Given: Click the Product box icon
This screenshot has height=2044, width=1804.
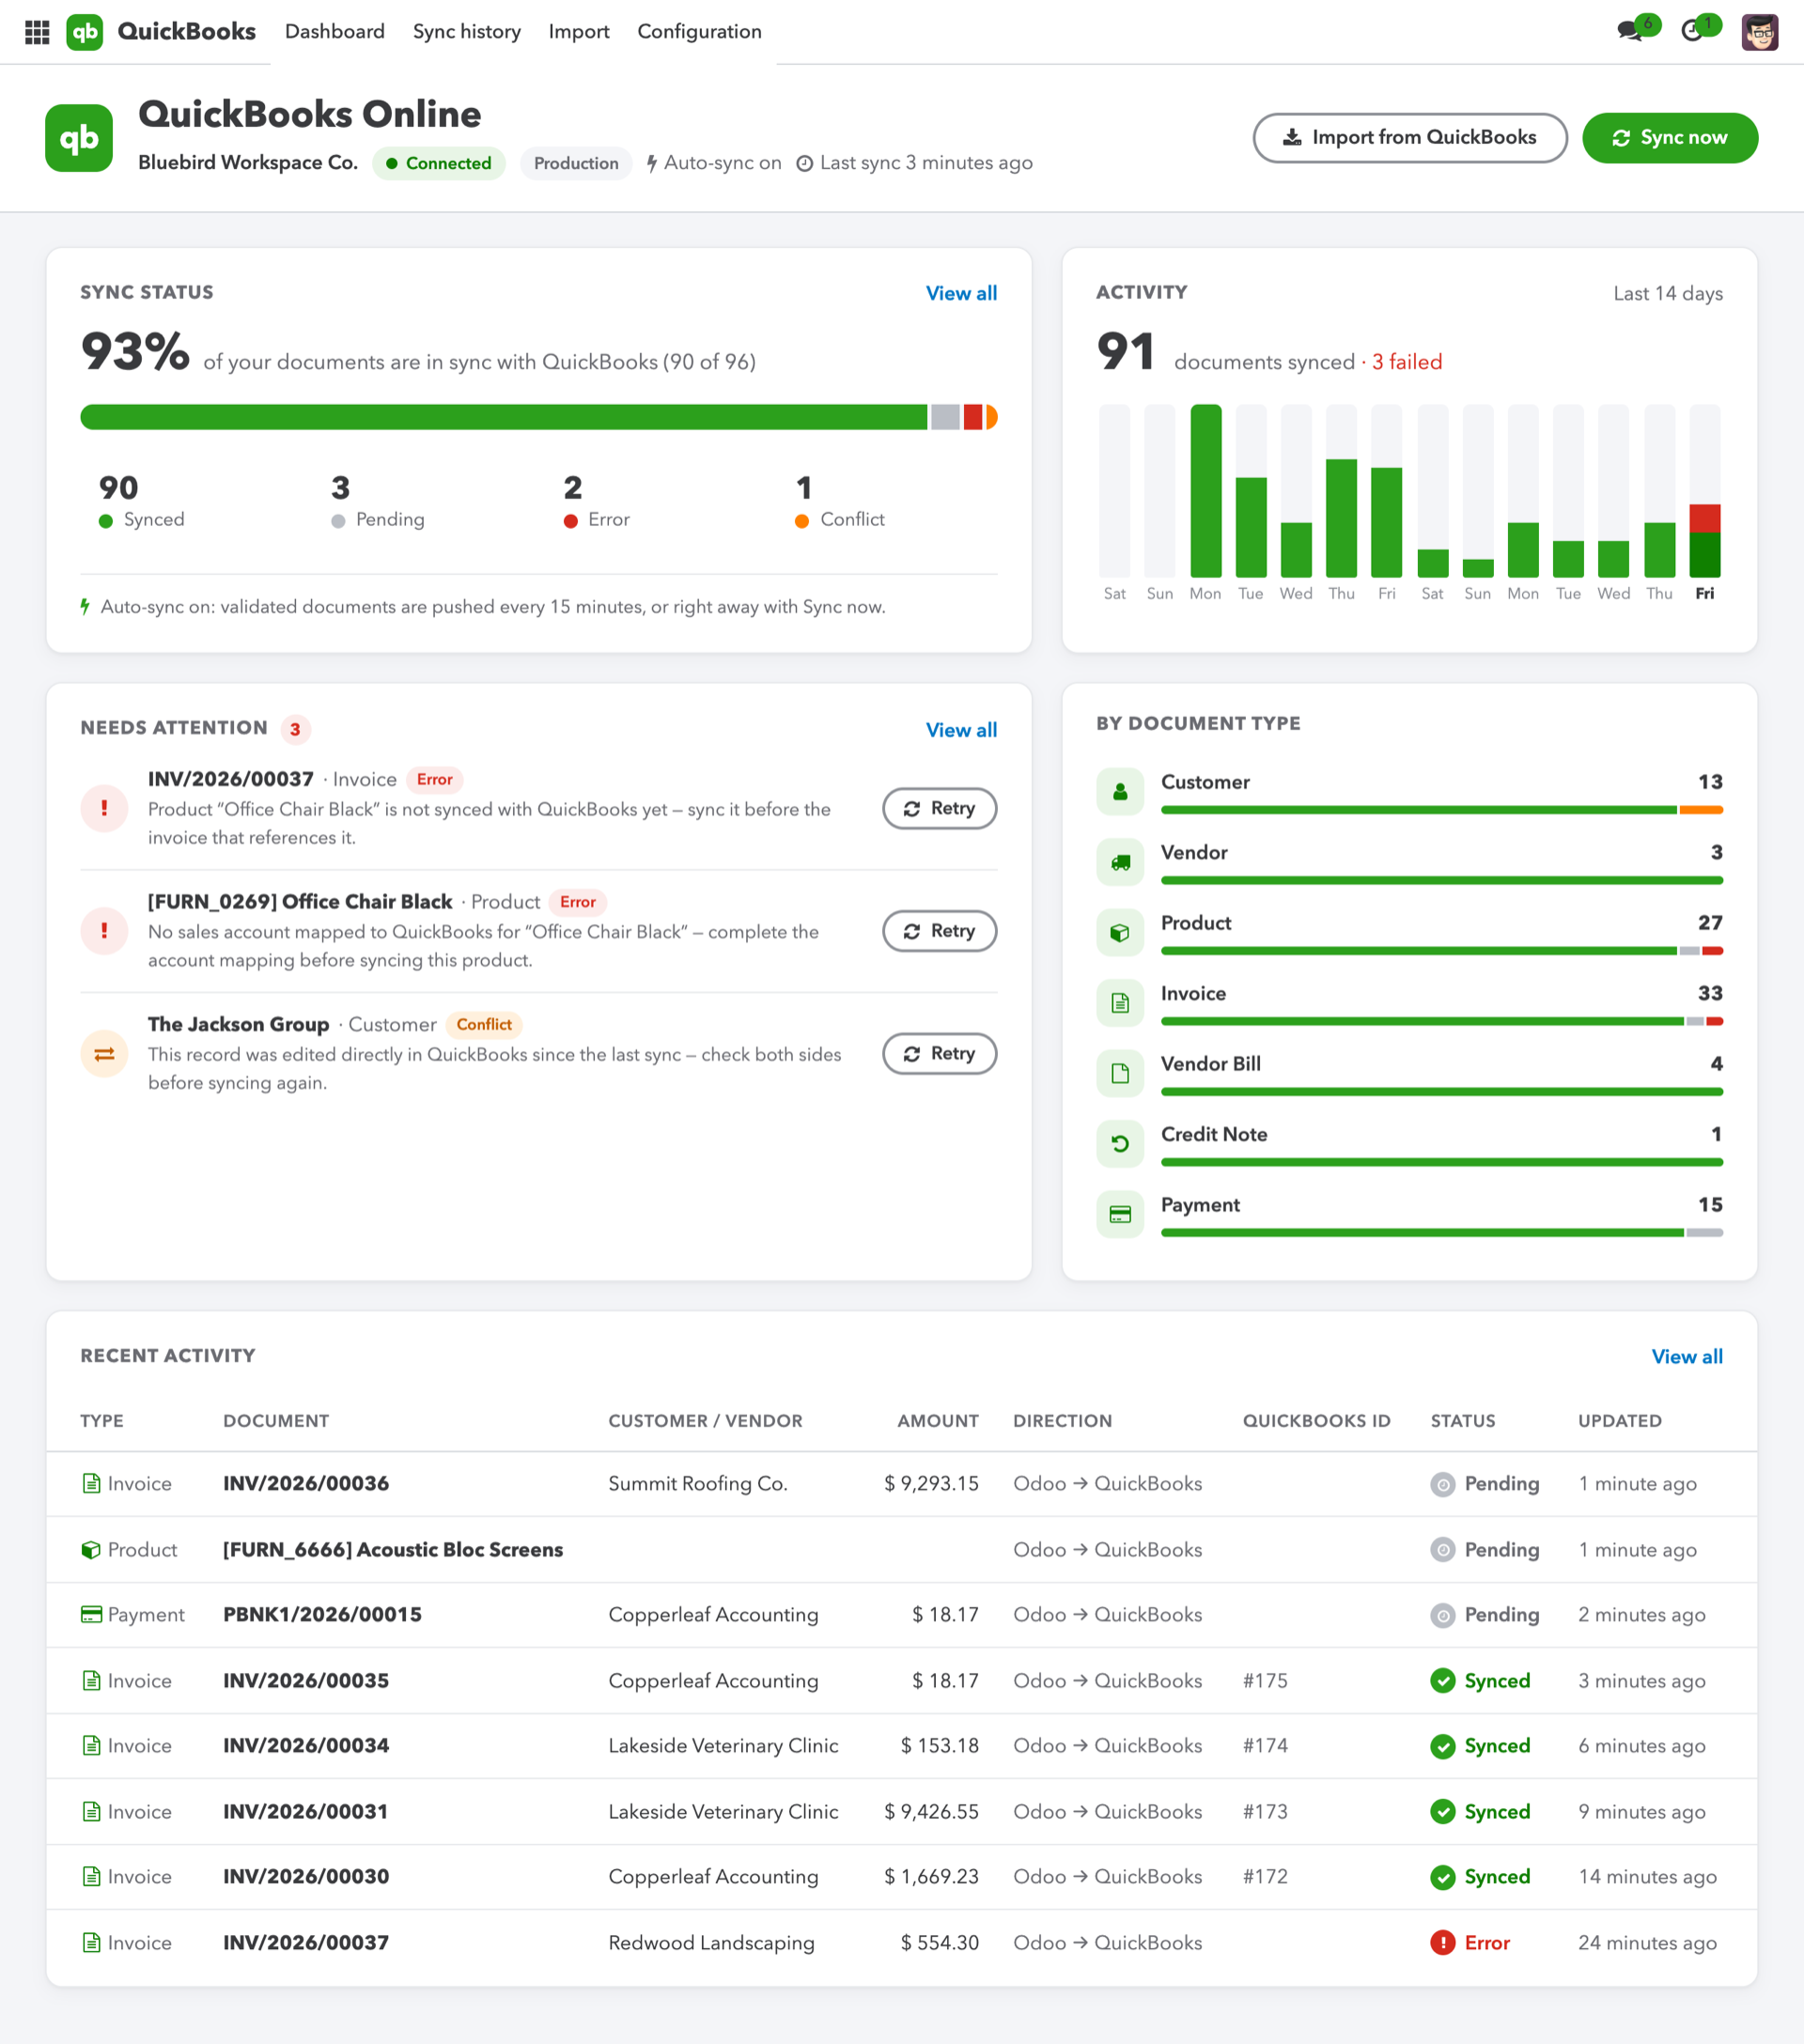Looking at the screenshot, I should (1120, 933).
